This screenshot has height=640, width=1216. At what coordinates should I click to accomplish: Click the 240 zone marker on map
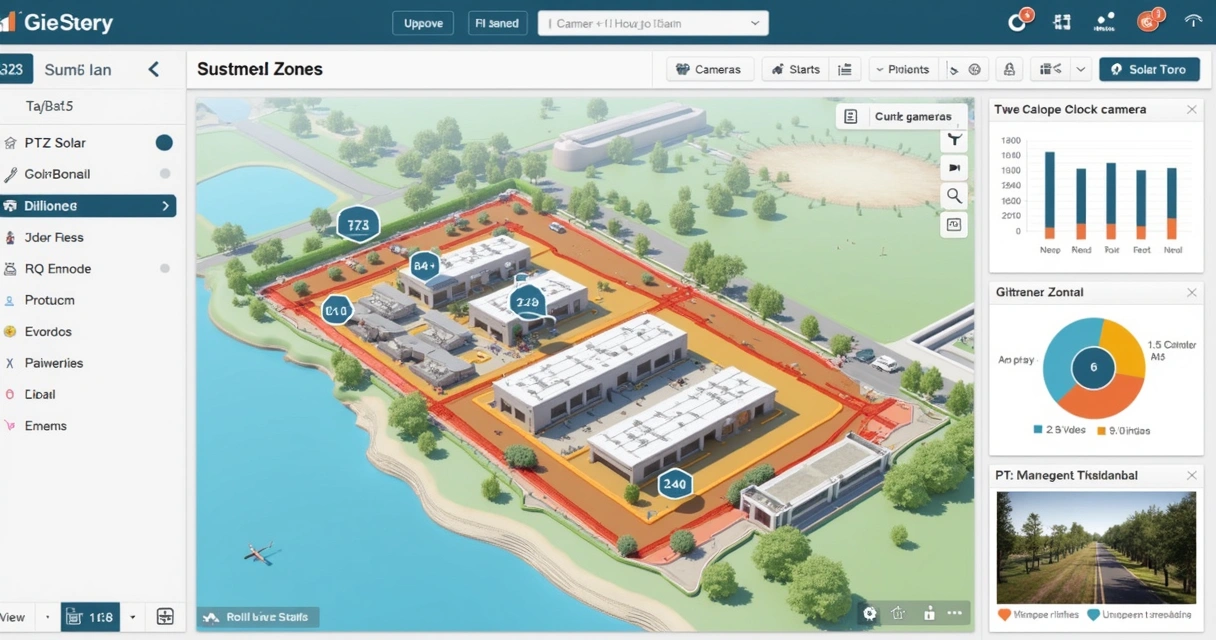pos(675,484)
